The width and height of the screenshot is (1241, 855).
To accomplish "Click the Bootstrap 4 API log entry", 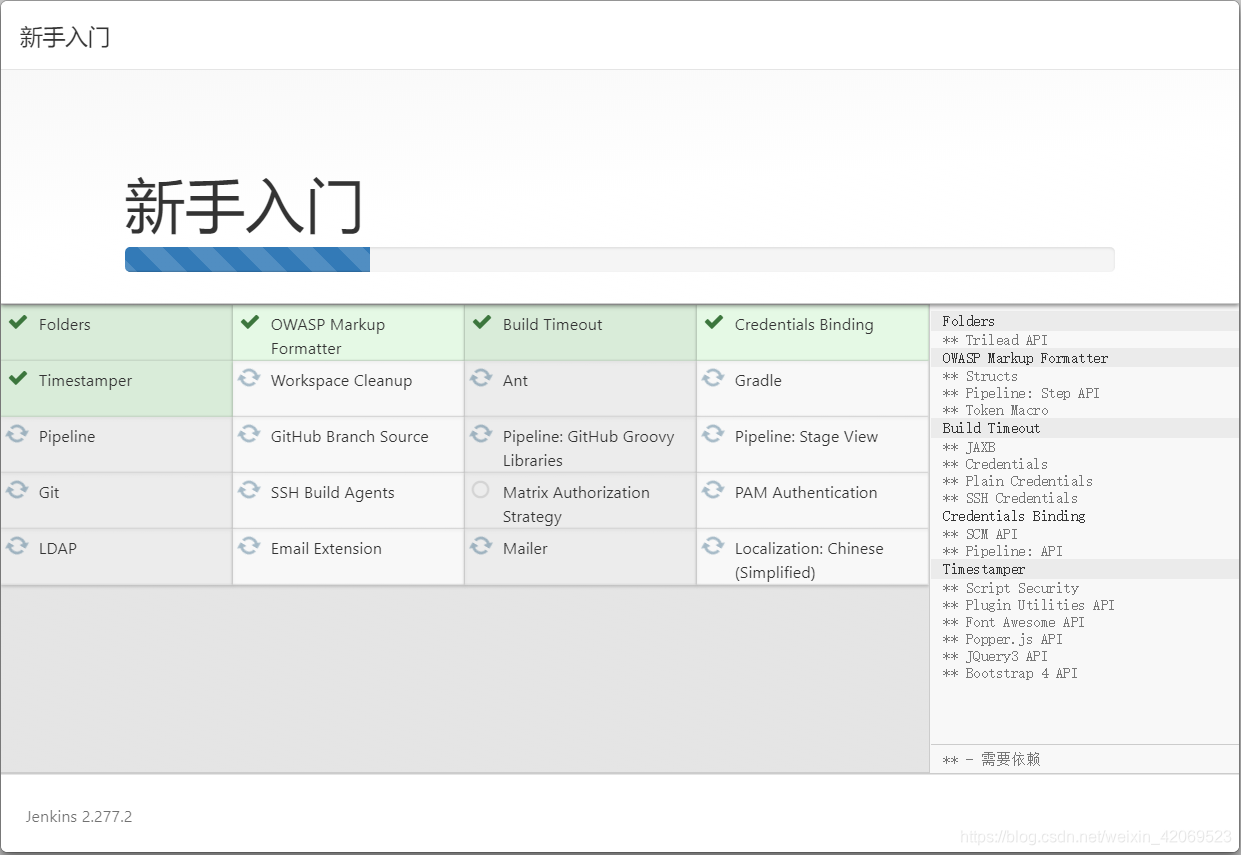I will [x=1010, y=673].
